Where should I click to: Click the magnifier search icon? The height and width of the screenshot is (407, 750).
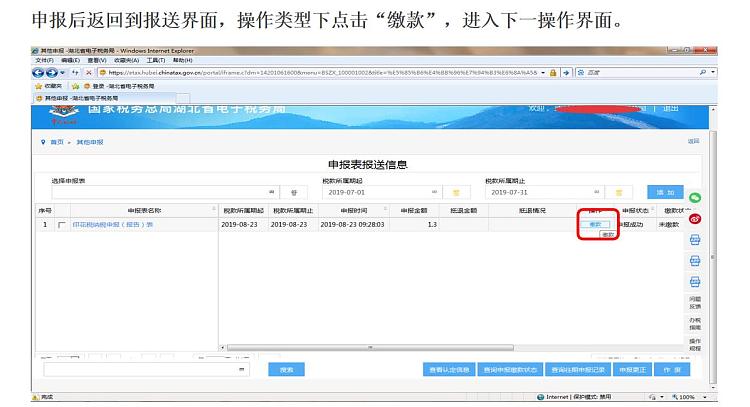(x=703, y=73)
